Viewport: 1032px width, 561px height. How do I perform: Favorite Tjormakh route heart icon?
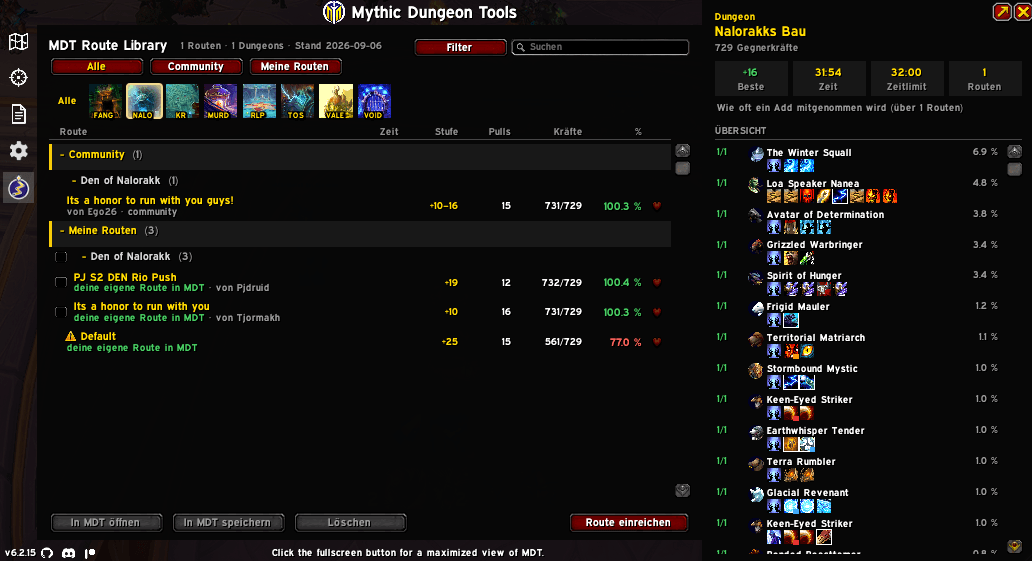coord(657,312)
